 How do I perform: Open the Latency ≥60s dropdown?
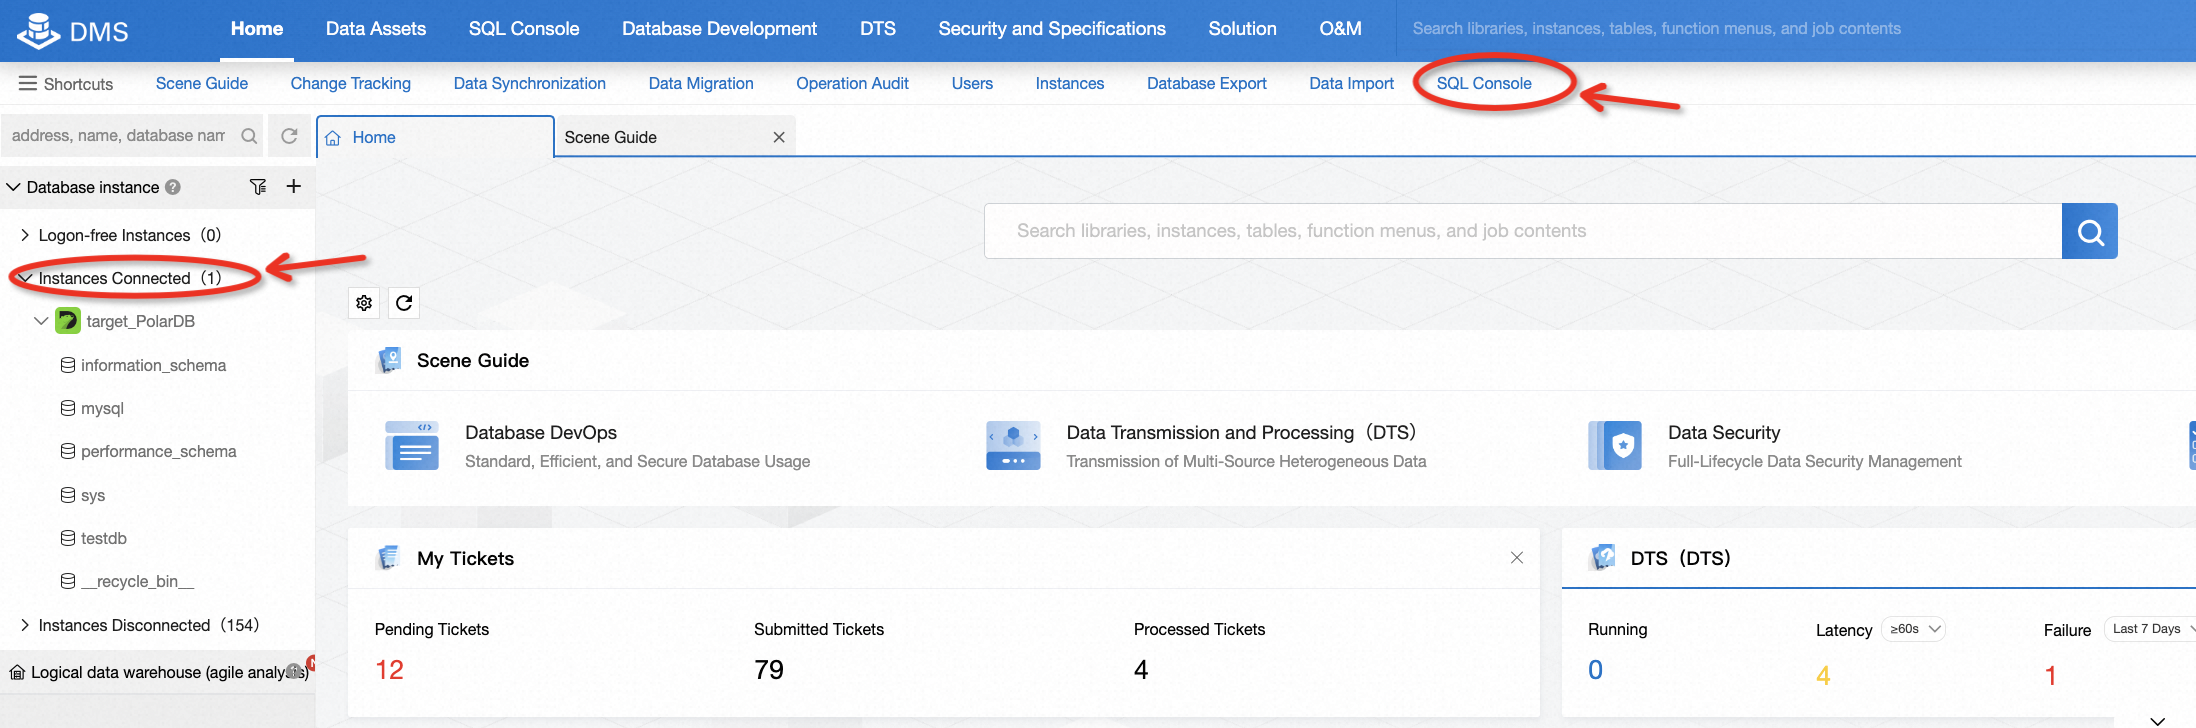[x=1914, y=629]
